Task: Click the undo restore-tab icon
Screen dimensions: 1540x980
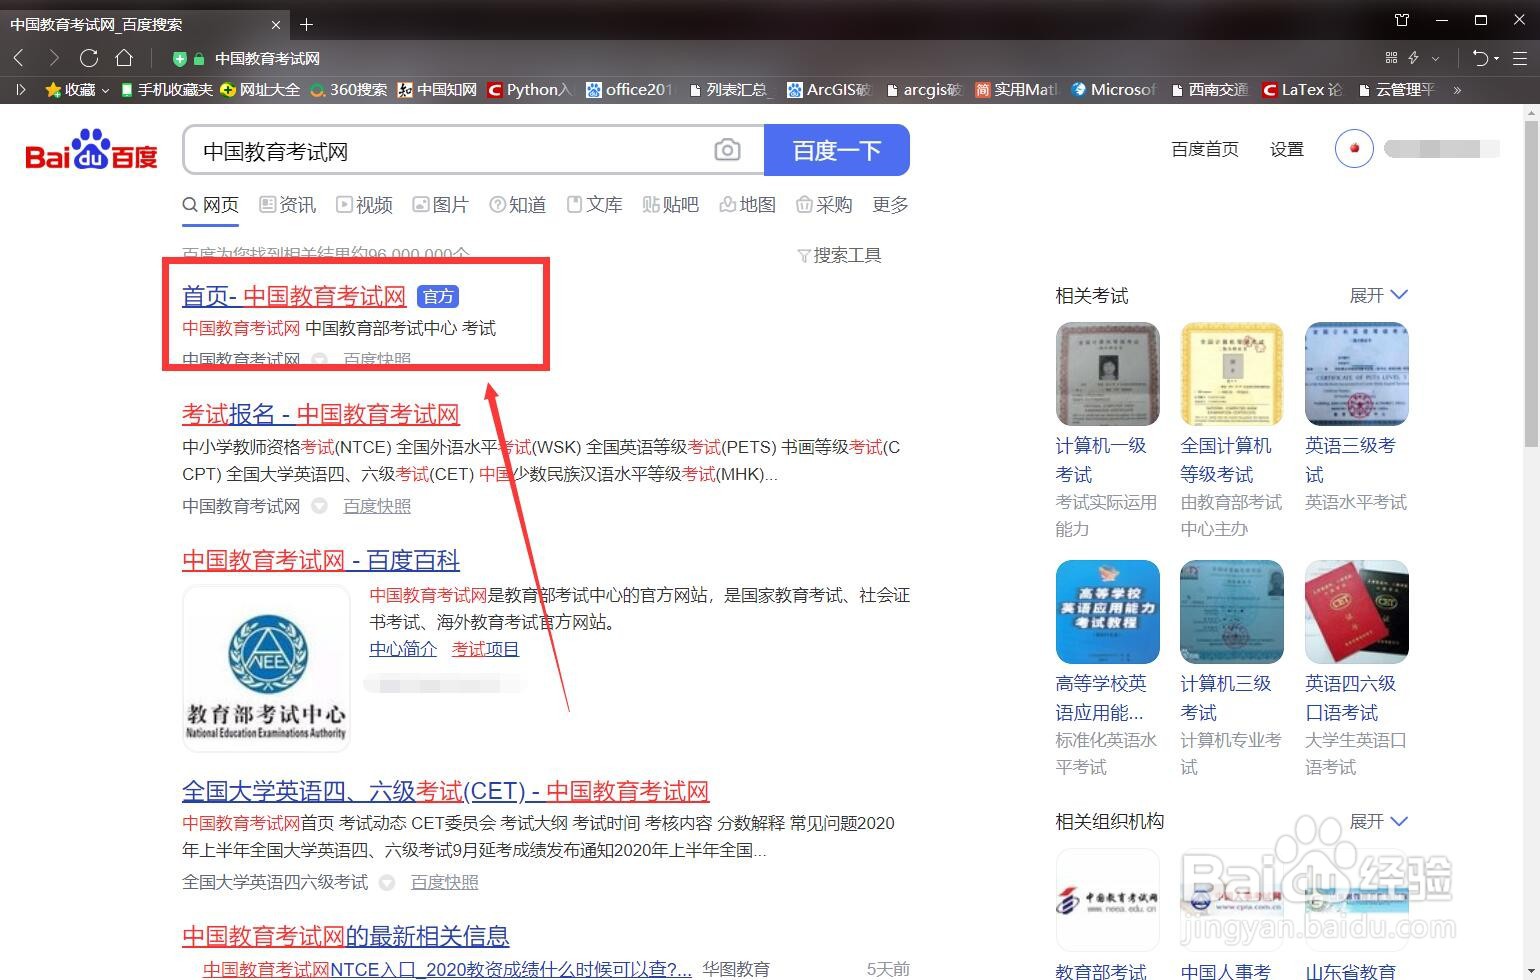Action: [1480, 58]
